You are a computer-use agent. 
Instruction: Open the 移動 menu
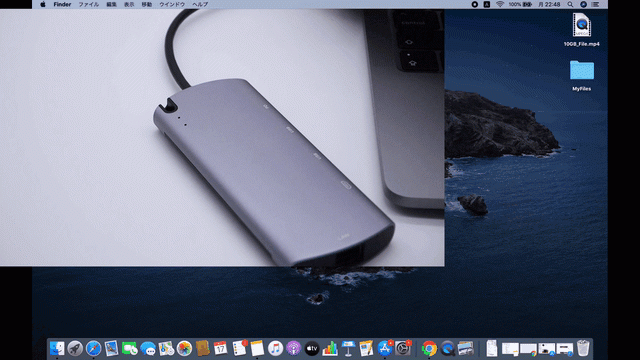pos(147,4)
